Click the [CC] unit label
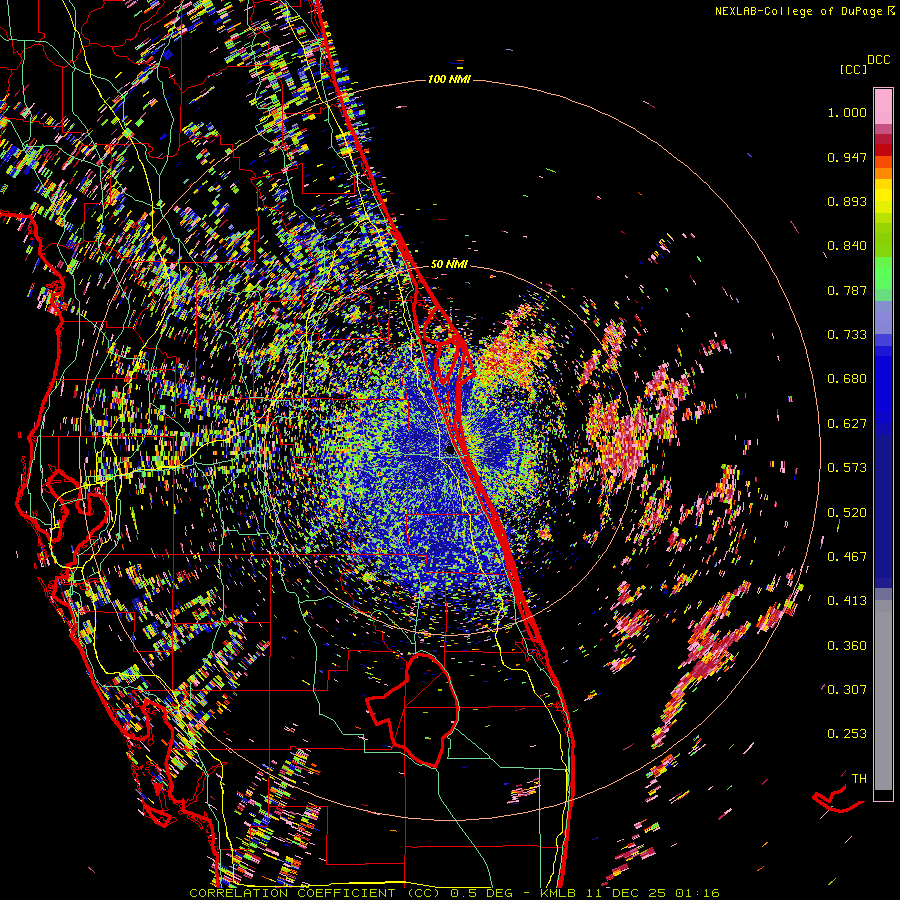The image size is (900, 900). [x=853, y=69]
